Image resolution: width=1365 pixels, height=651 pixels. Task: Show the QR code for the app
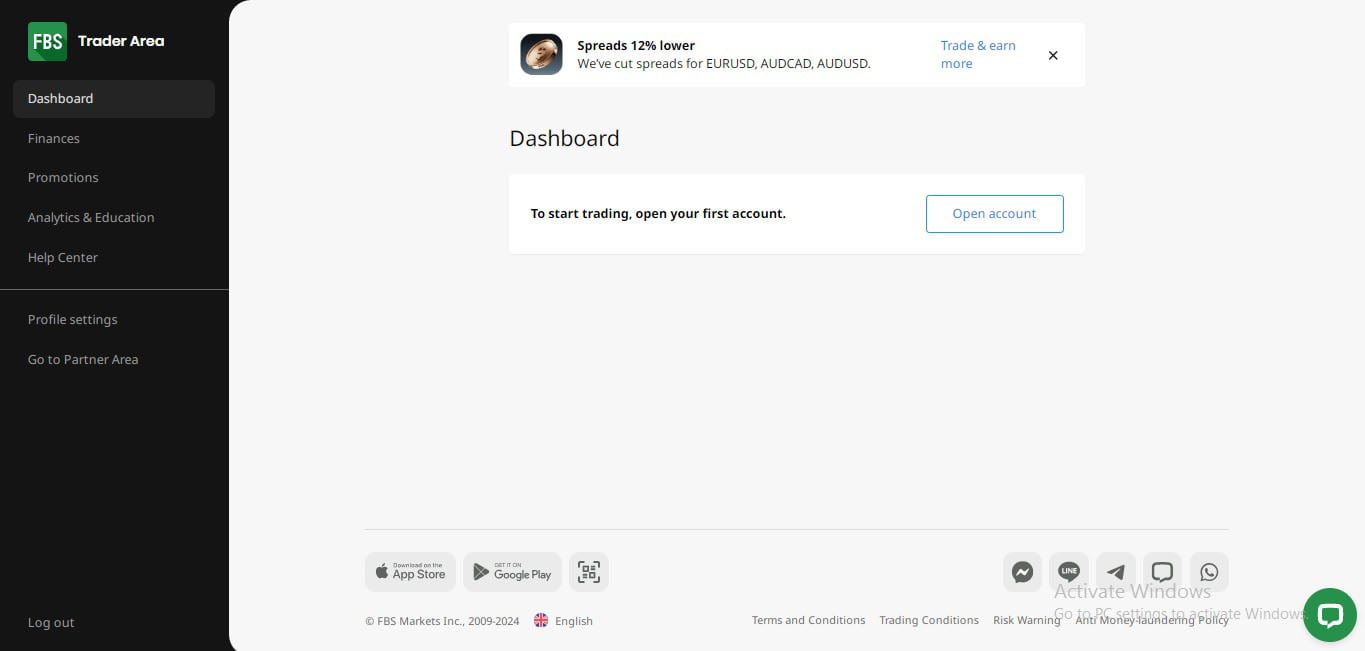click(588, 571)
